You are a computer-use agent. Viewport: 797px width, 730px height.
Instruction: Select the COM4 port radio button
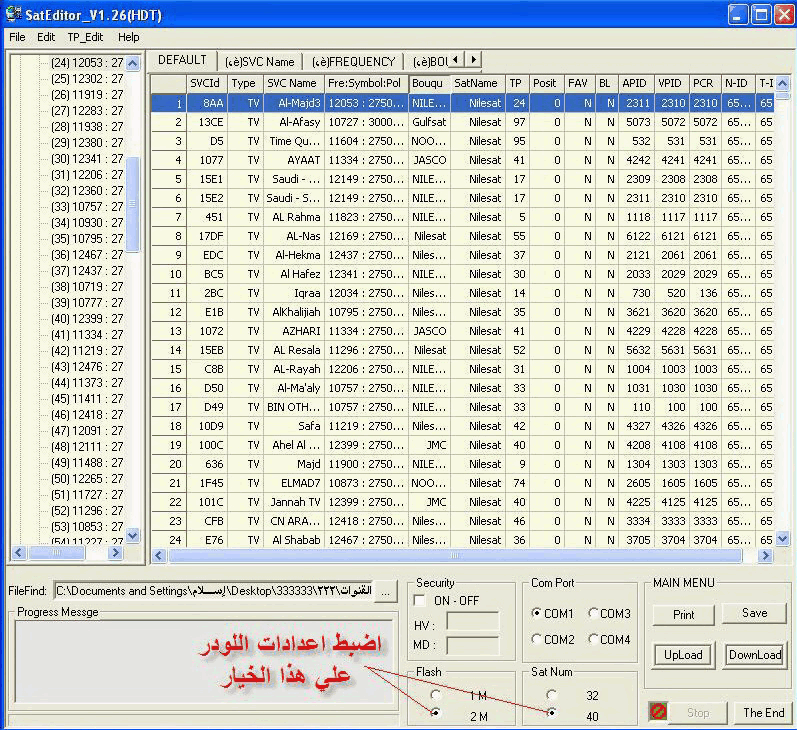pyautogui.click(x=593, y=638)
